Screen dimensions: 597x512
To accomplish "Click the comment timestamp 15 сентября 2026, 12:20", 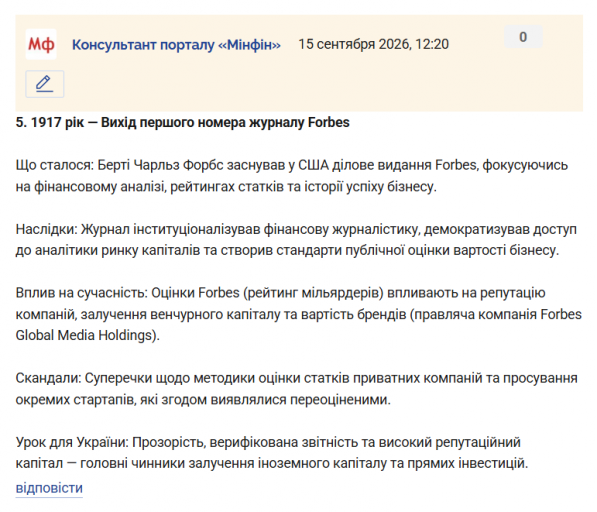I will [374, 44].
